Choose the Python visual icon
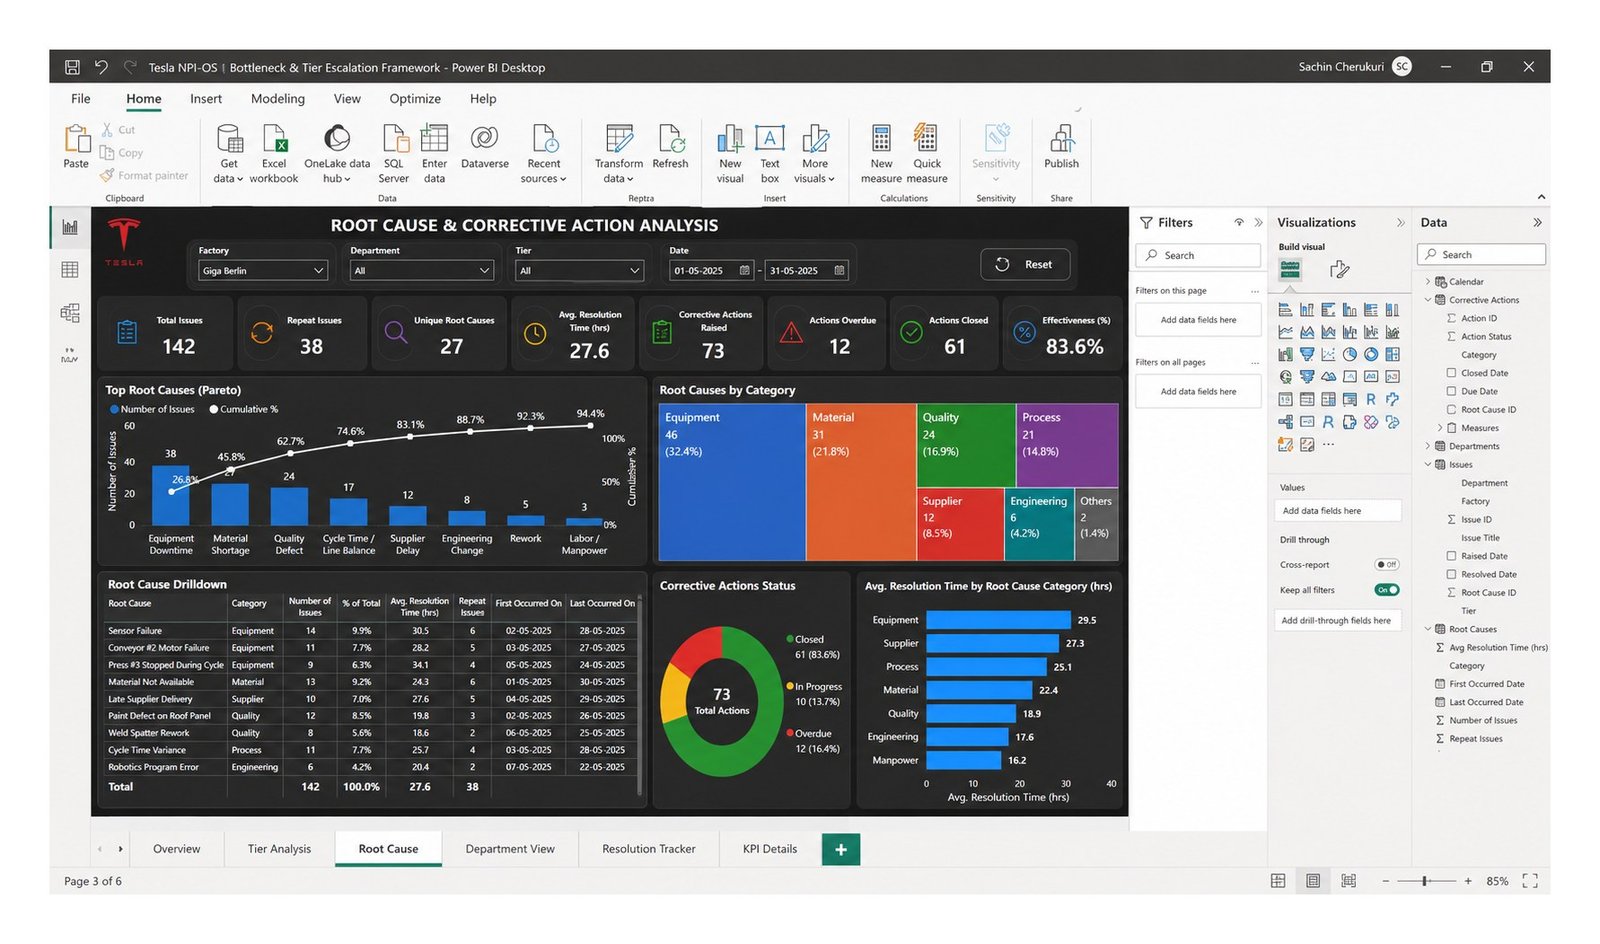 point(1392,399)
